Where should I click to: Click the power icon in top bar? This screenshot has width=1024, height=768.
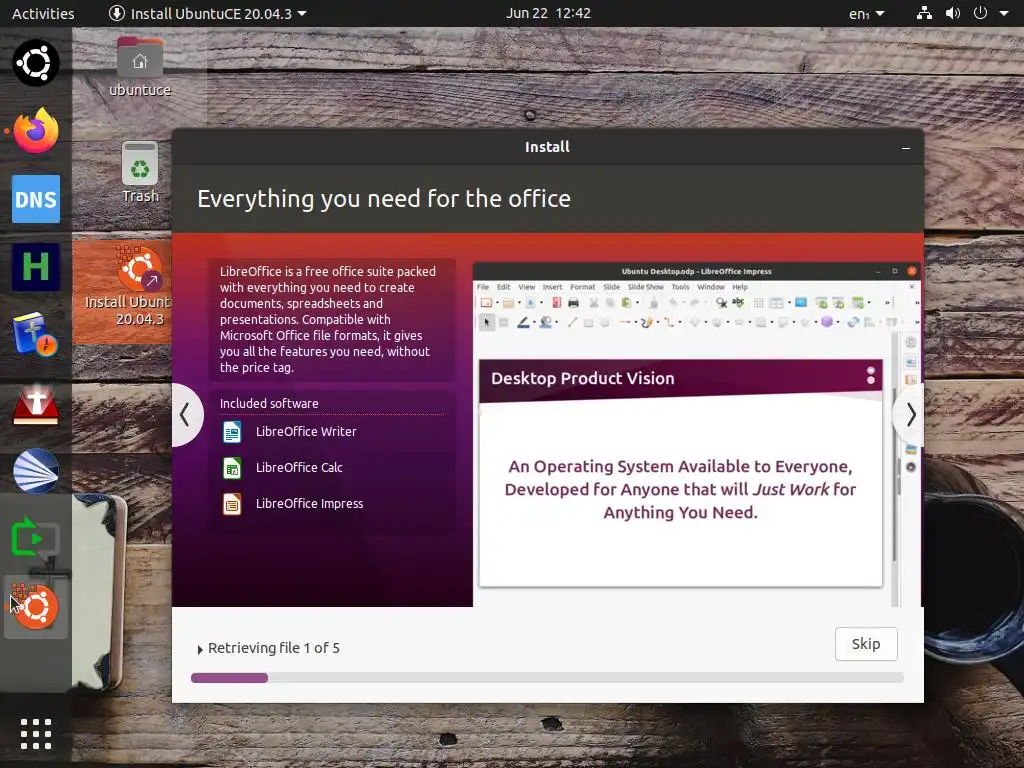coord(980,13)
